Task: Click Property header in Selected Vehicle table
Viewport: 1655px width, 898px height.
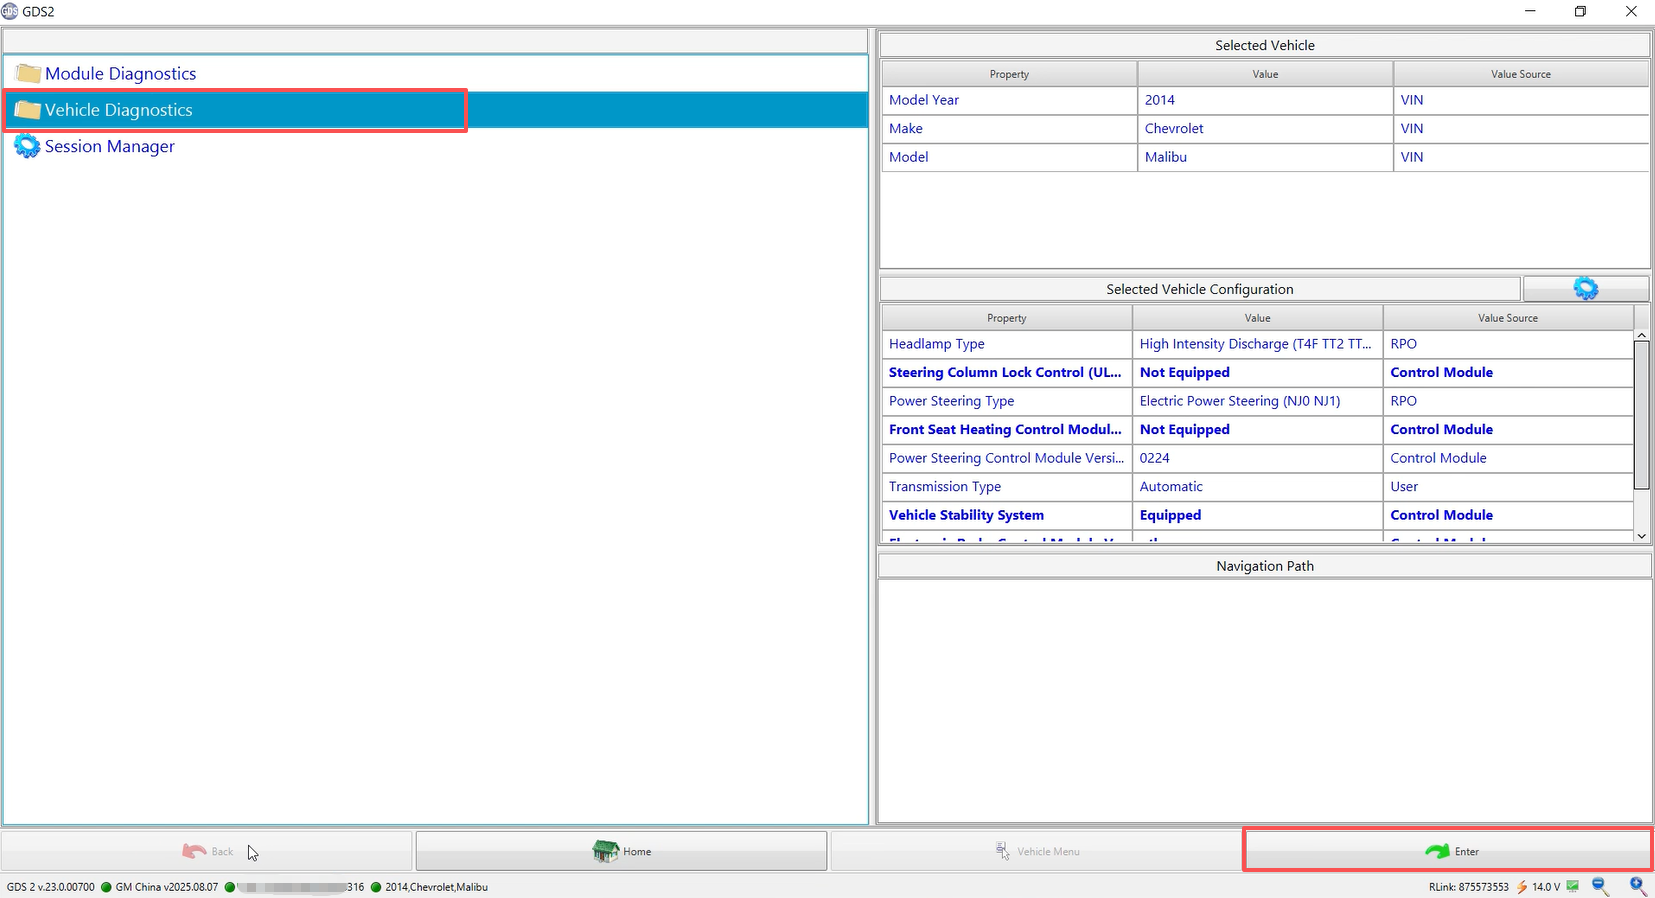Action: pos(1008,74)
